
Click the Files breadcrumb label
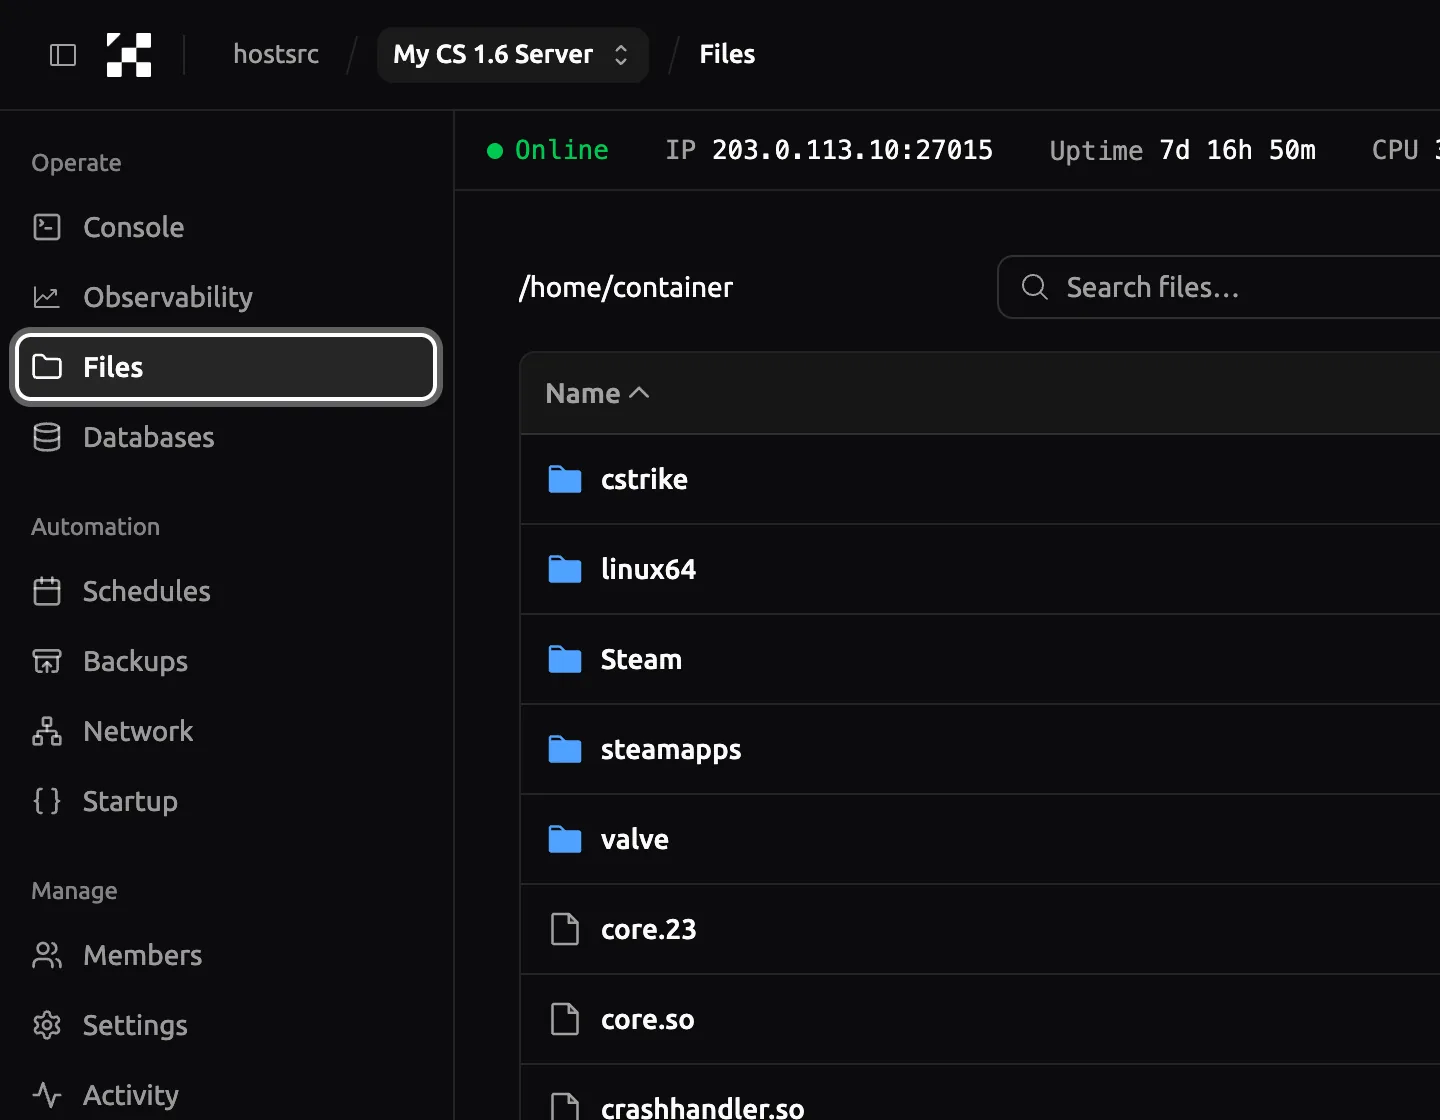pos(727,54)
